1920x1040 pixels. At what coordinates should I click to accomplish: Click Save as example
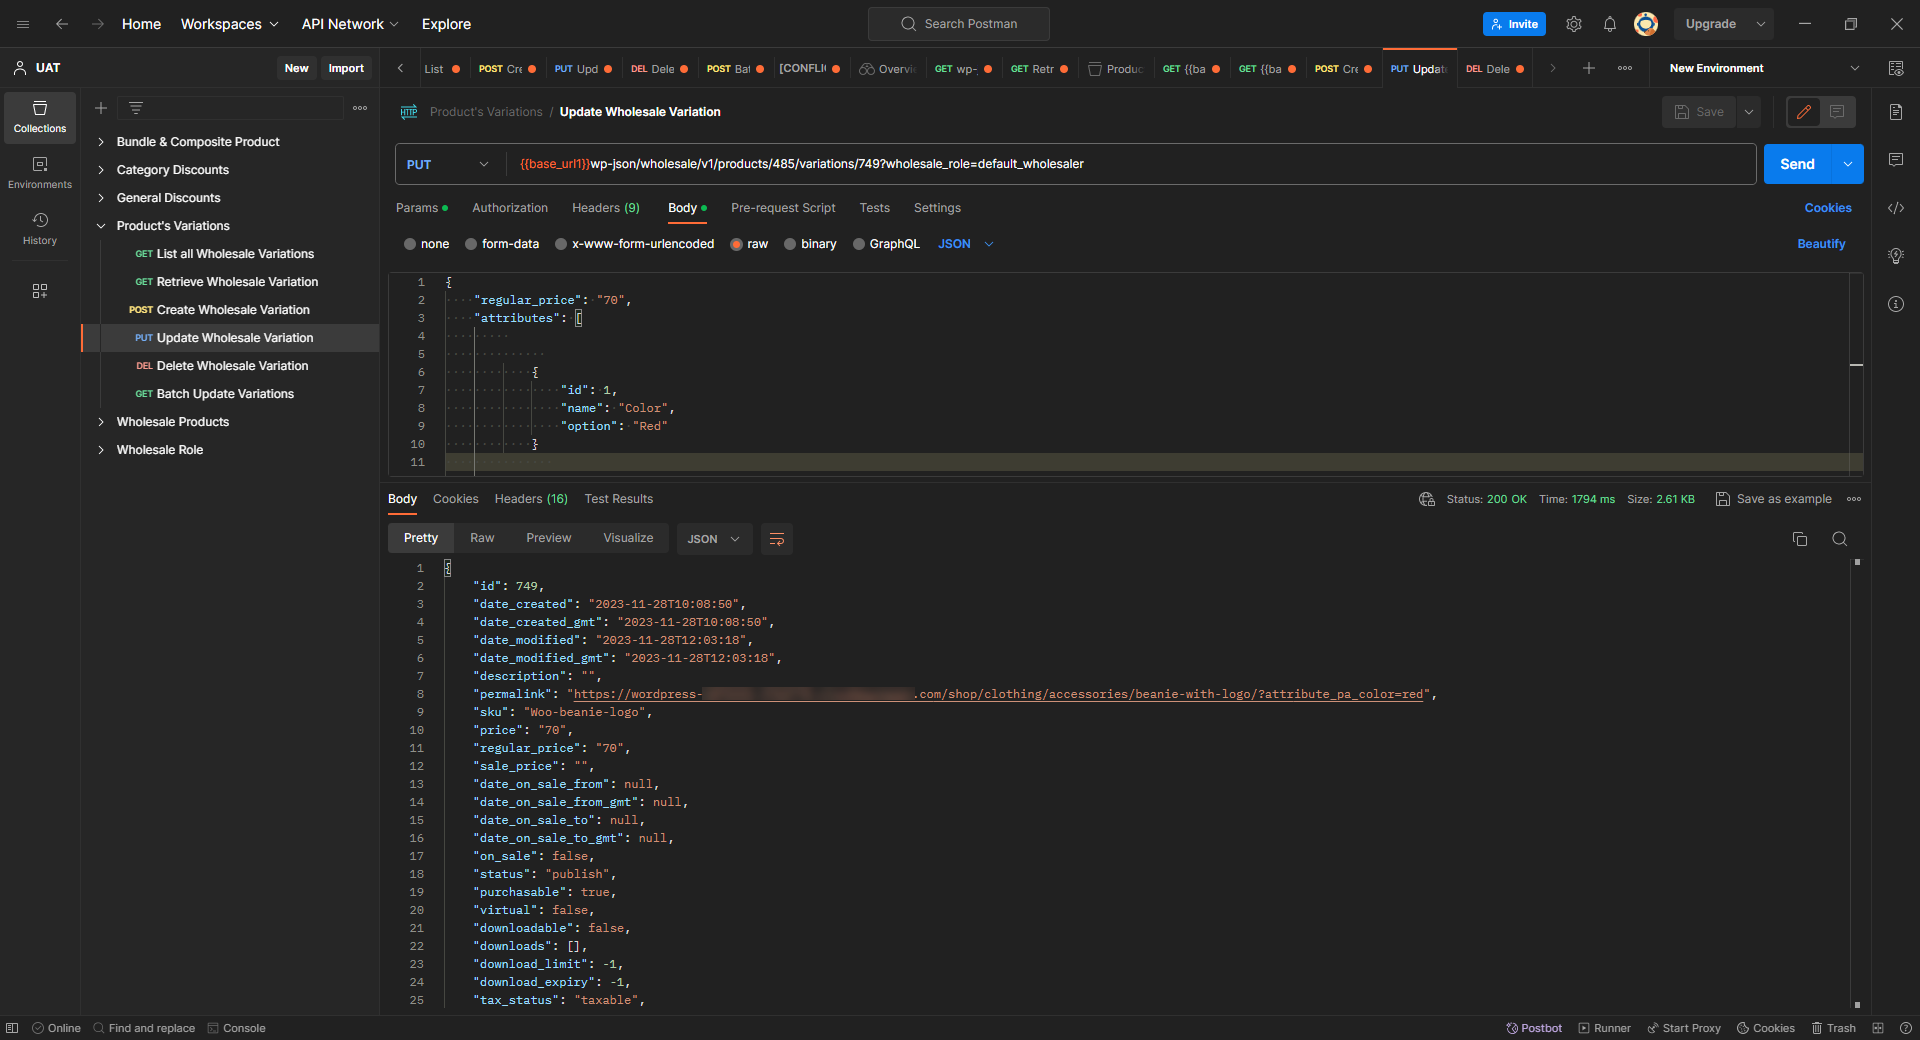pyautogui.click(x=1774, y=499)
